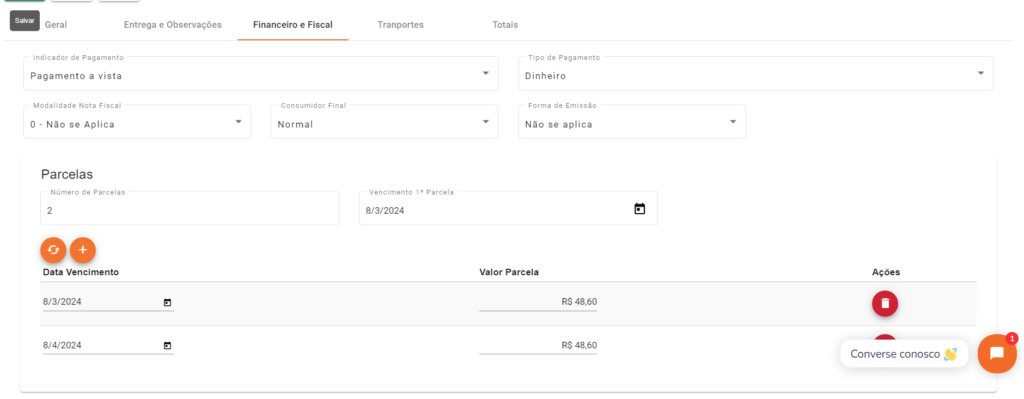Switch to the Tranportes tab
This screenshot has width=1024, height=399.
pos(400,25)
